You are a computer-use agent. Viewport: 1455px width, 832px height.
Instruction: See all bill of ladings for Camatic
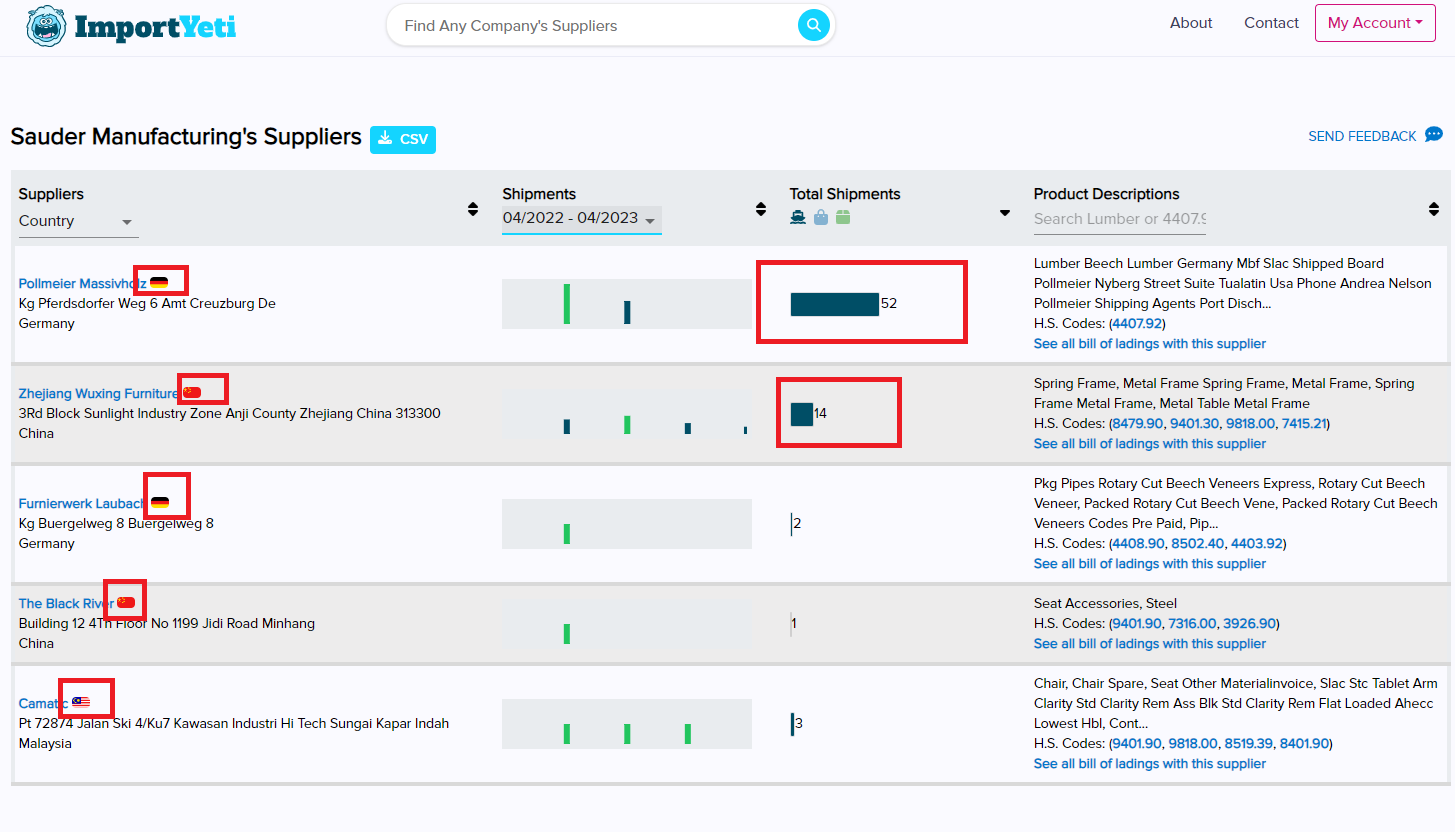(1150, 764)
